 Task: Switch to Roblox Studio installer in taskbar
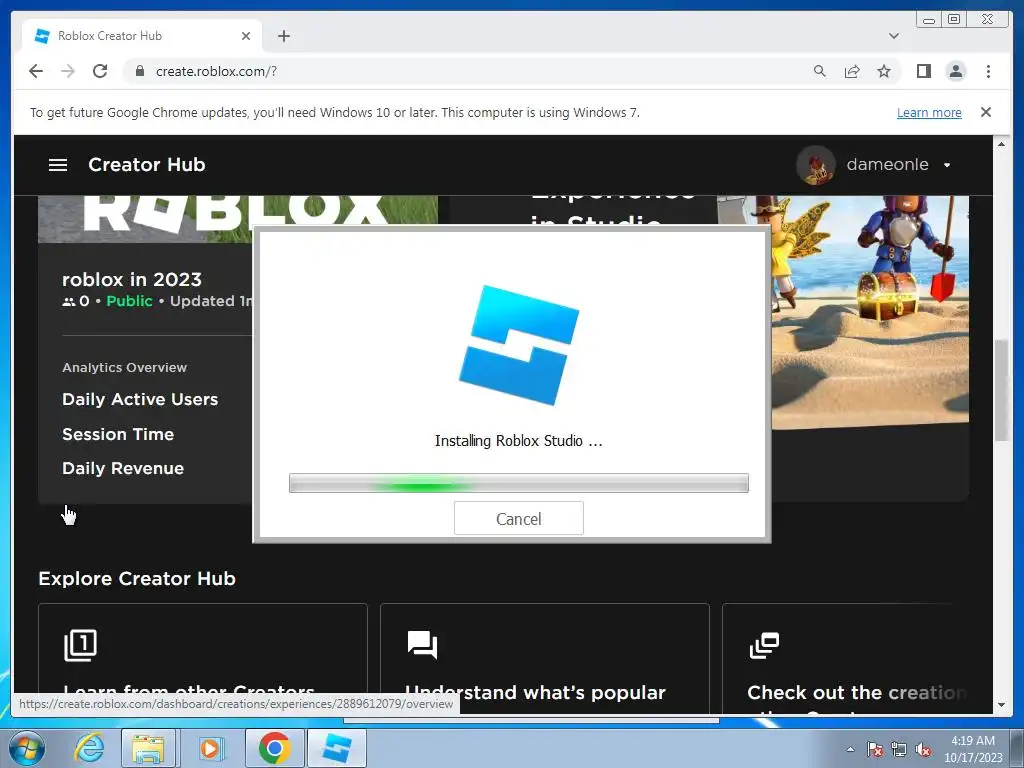point(336,748)
